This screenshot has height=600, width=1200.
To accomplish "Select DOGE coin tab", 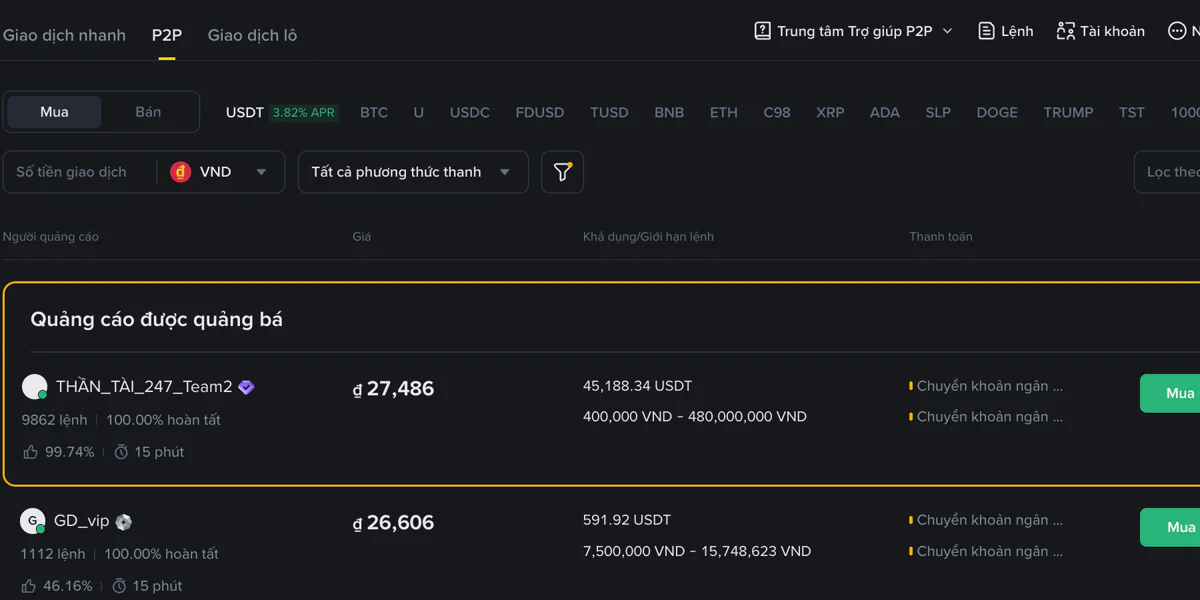I will pyautogui.click(x=997, y=112).
